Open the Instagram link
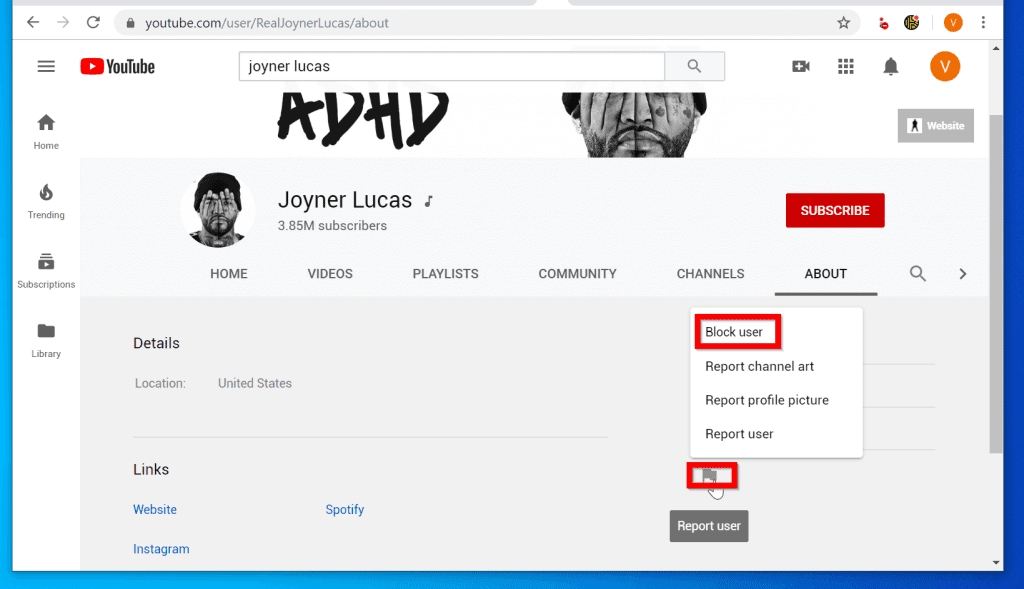This screenshot has width=1024, height=589. point(161,549)
